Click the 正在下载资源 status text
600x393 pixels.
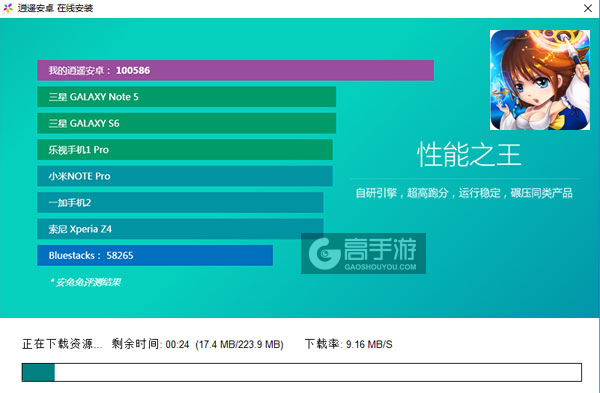pyautogui.click(x=62, y=344)
